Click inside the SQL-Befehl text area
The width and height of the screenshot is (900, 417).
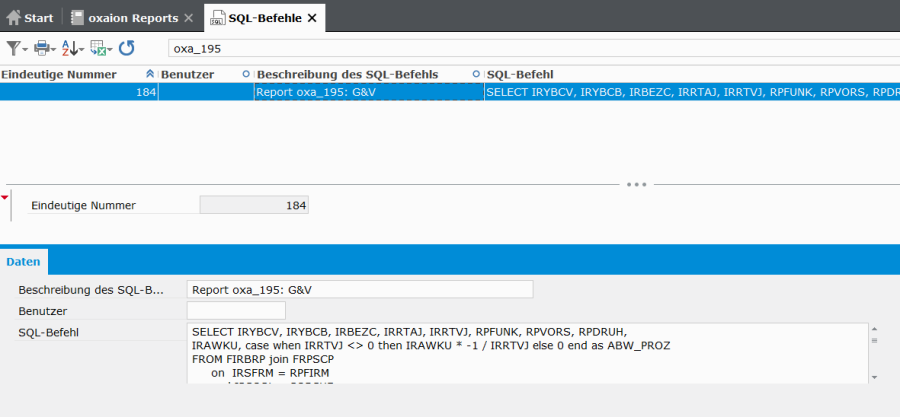pyautogui.click(x=527, y=353)
